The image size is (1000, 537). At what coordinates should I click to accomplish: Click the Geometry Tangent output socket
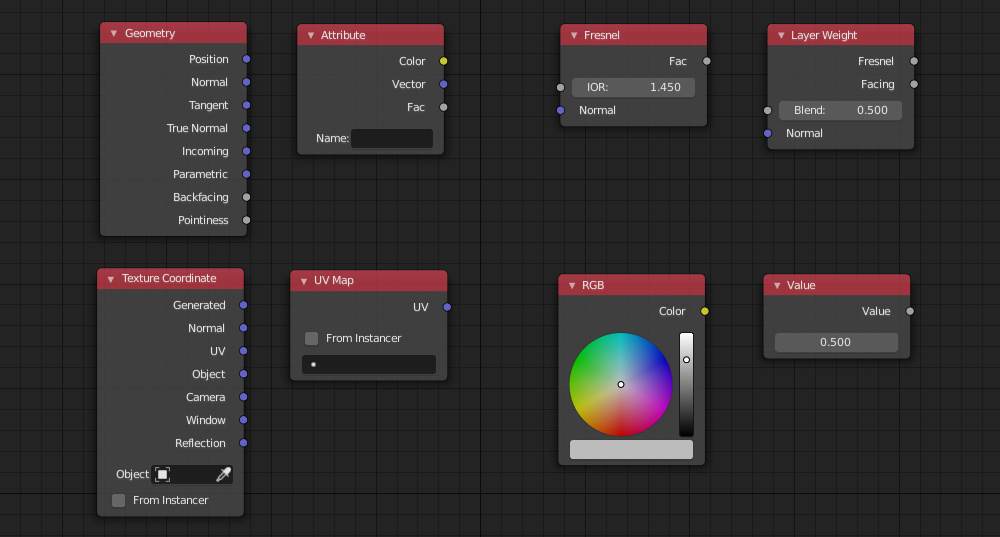246,105
